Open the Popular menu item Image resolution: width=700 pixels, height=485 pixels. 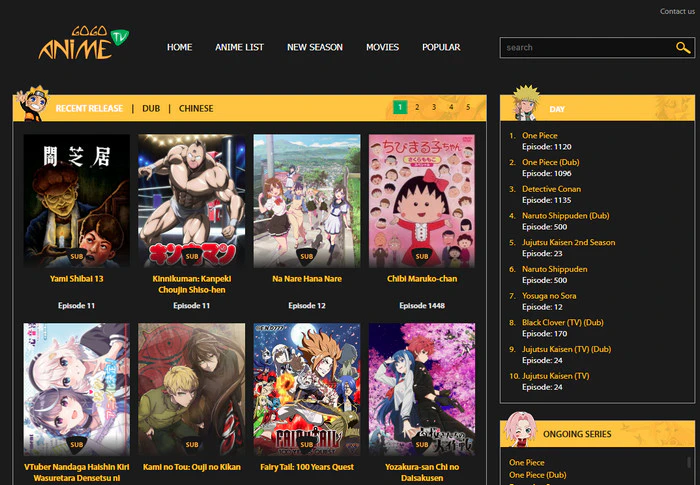(x=441, y=47)
